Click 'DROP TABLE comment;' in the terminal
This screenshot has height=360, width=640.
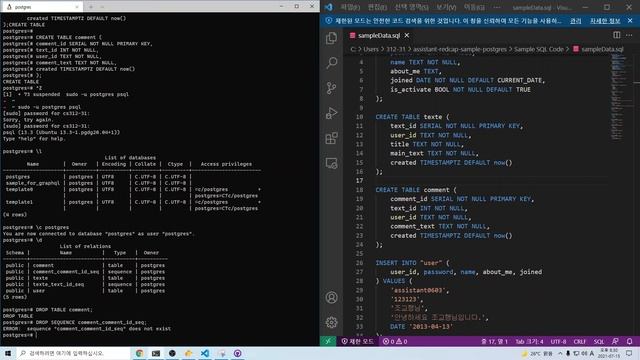[64, 309]
